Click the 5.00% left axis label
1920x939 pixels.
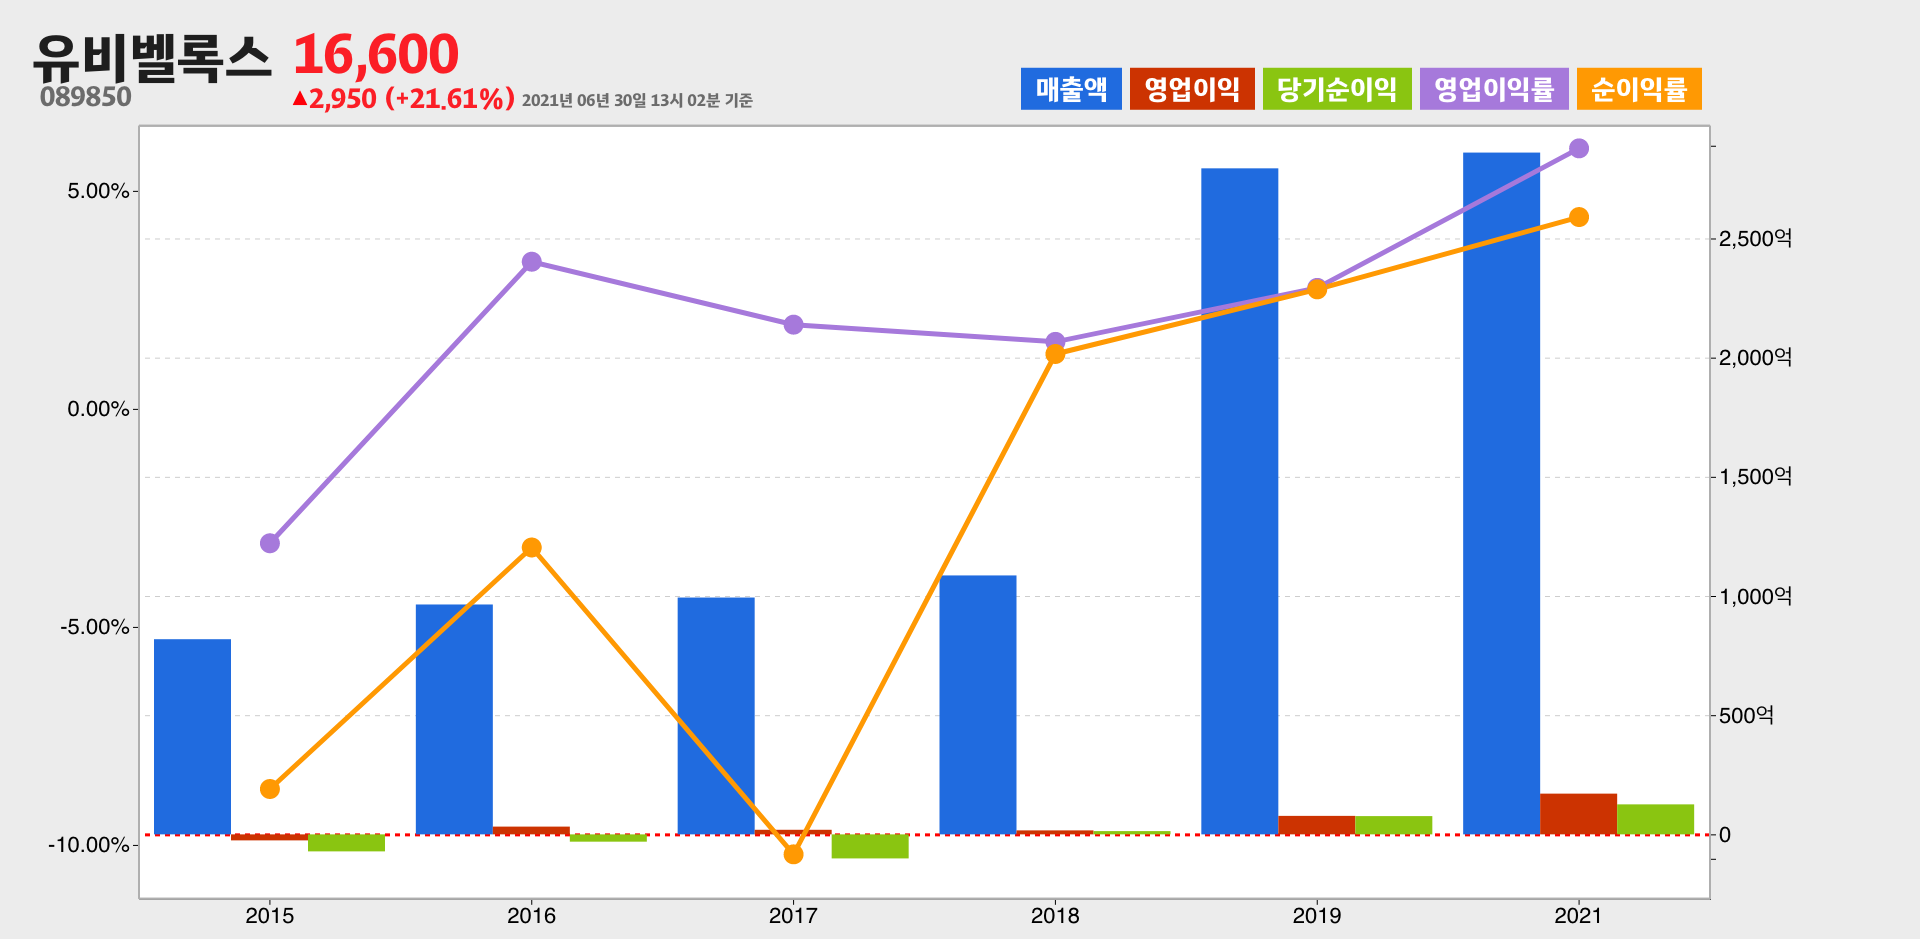pos(99,191)
